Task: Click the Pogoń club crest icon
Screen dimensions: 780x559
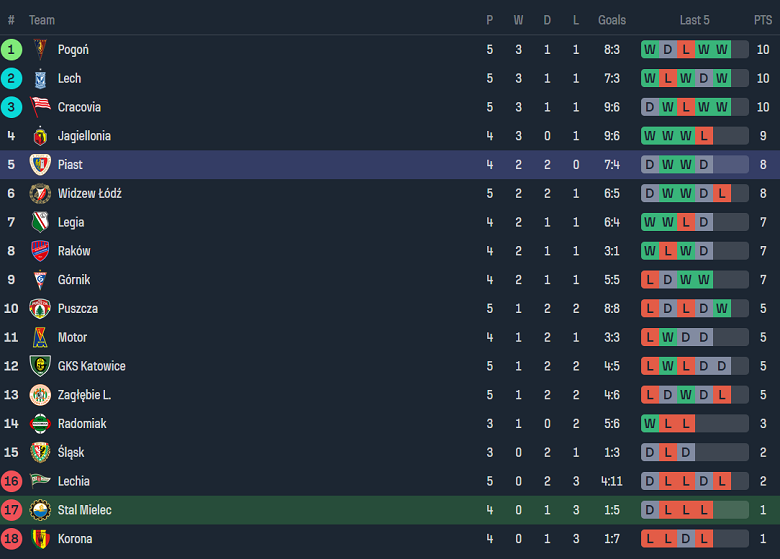Action: coord(40,49)
